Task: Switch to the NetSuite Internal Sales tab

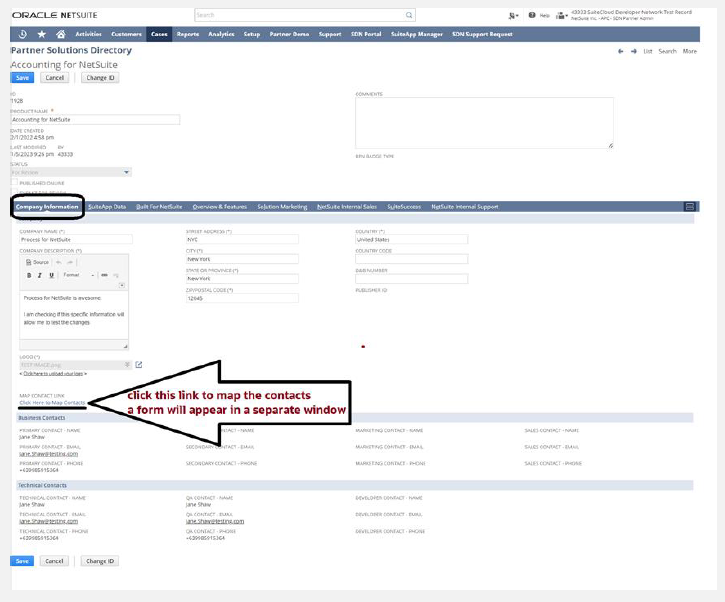Action: pos(347,207)
